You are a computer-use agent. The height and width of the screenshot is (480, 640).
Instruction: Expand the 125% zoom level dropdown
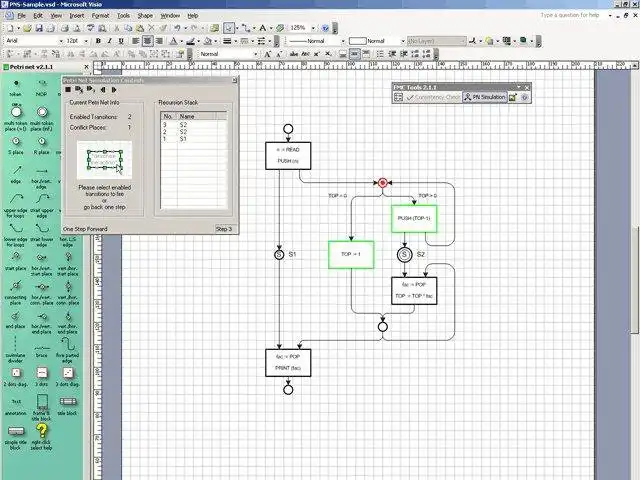[x=313, y=28]
